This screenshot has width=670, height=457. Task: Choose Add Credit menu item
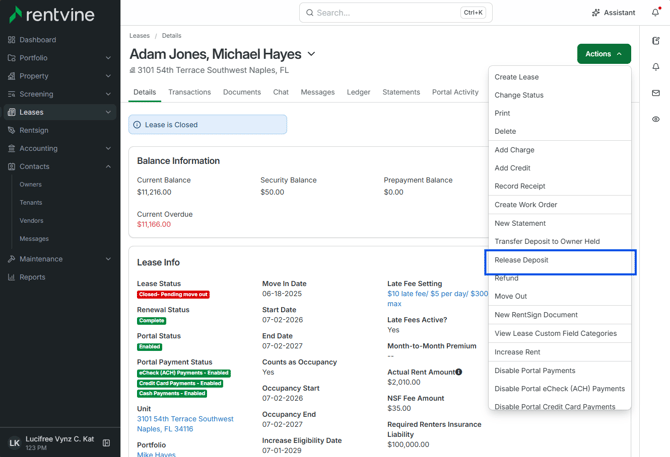pos(560,168)
